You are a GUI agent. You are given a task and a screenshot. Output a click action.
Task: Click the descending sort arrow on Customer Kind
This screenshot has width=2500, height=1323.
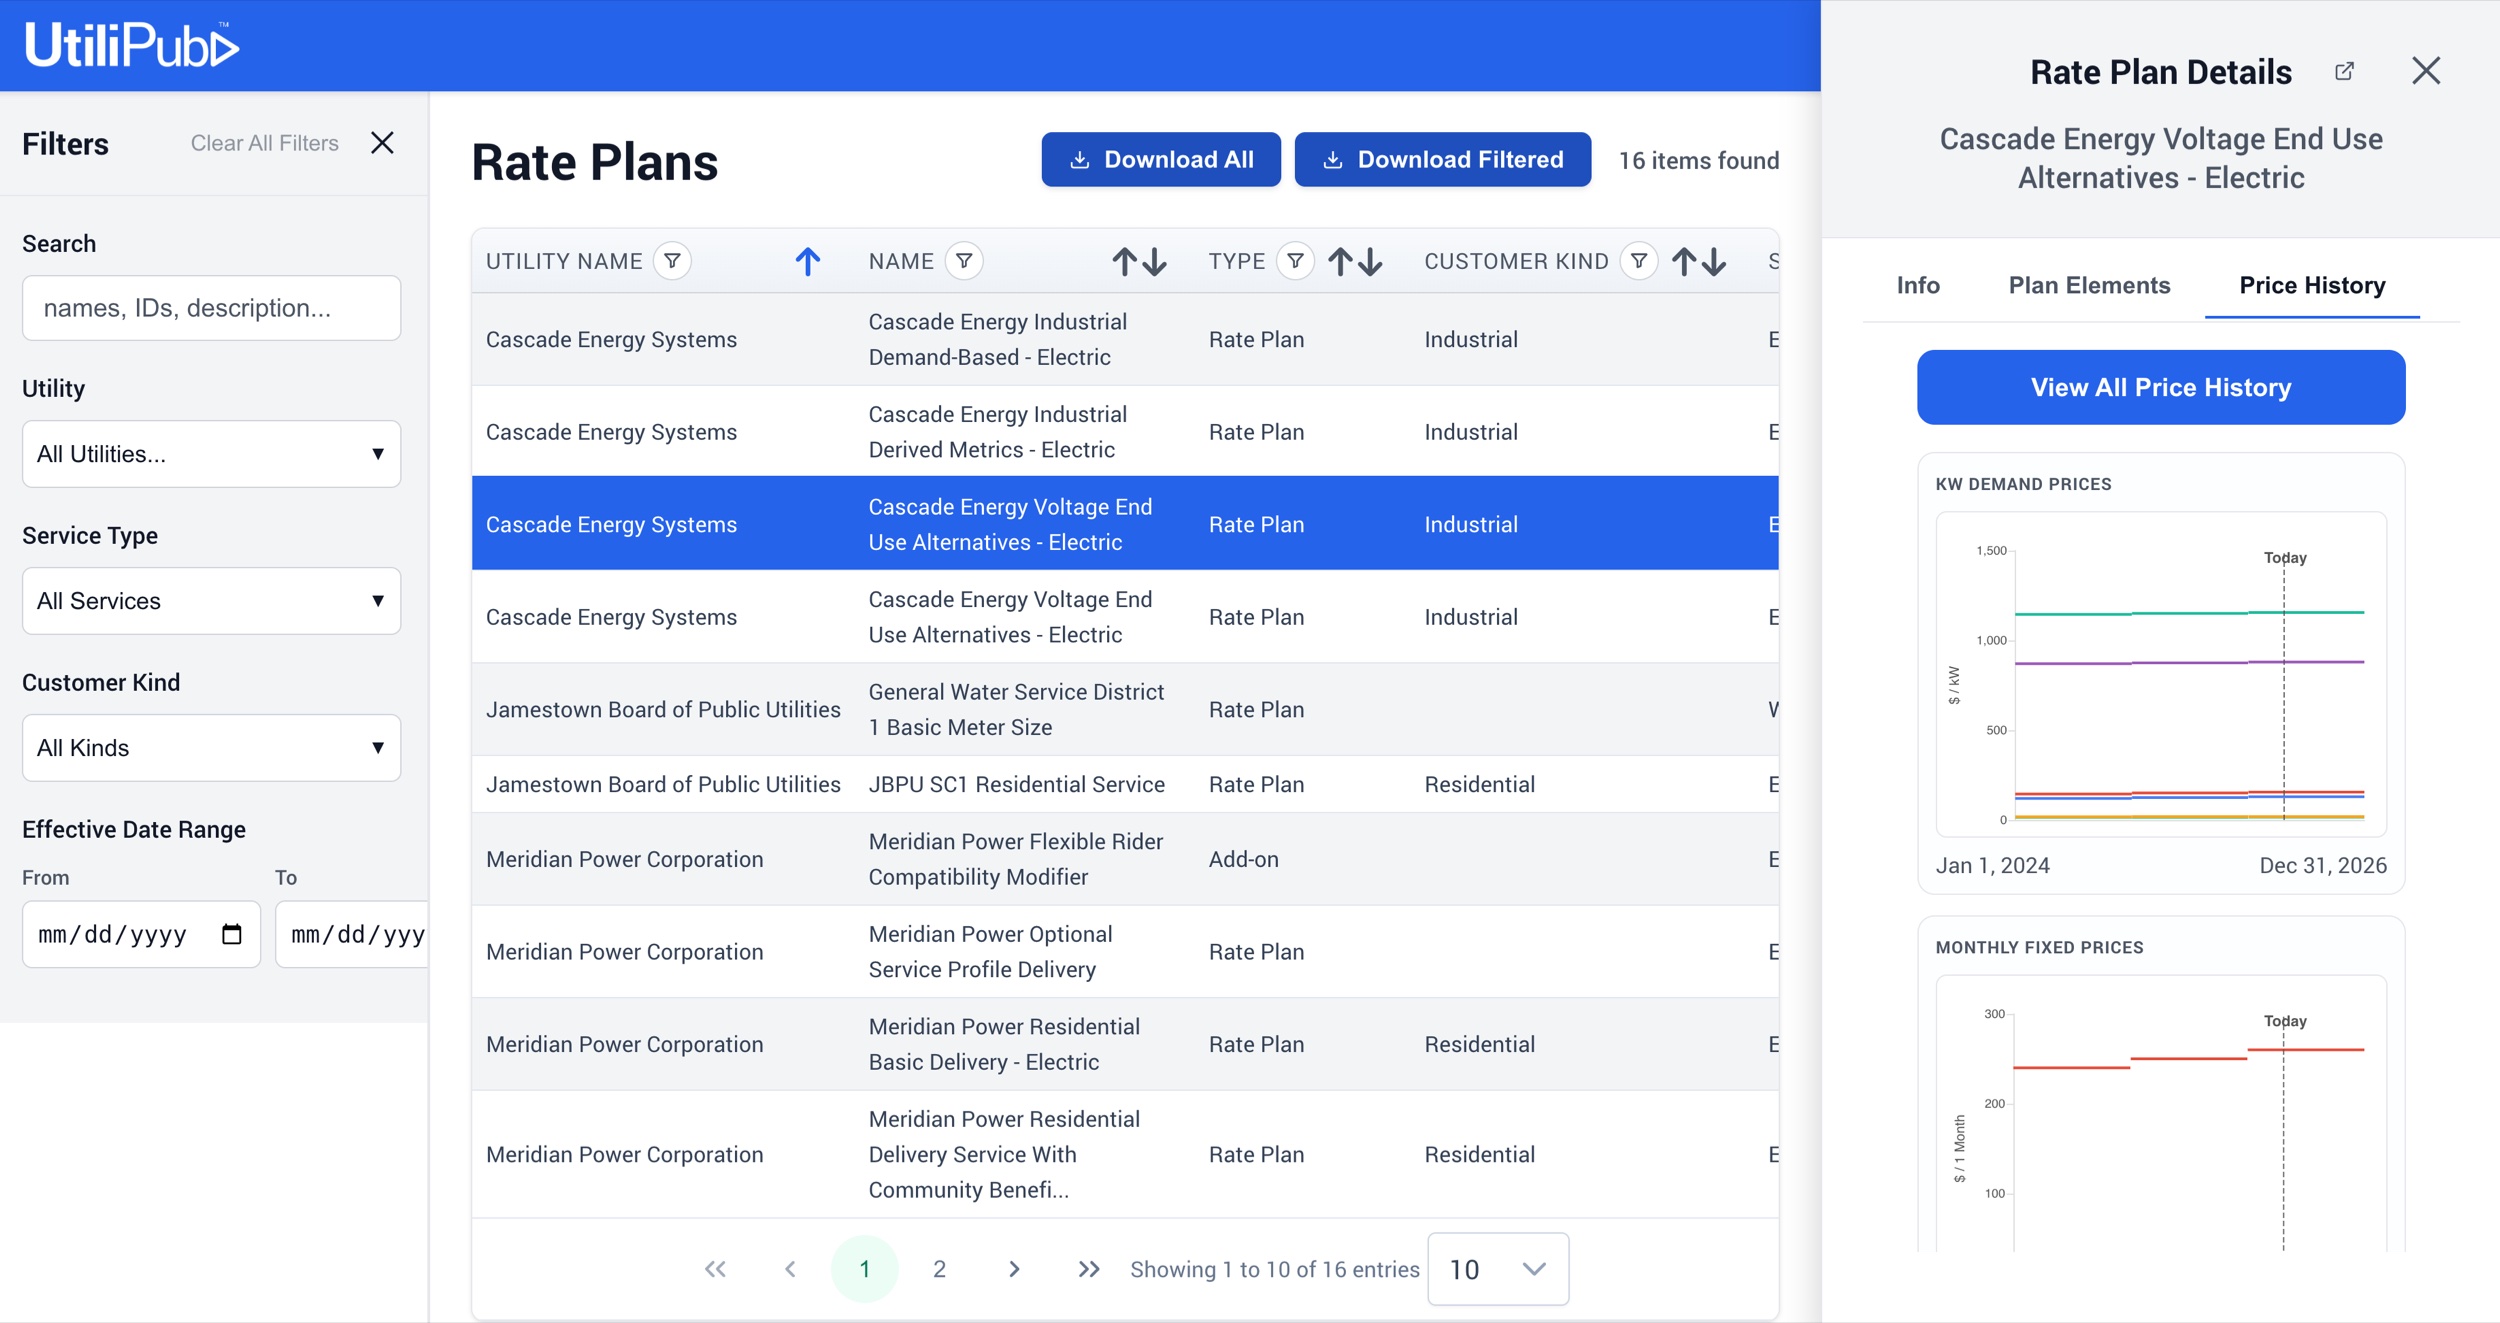click(1712, 261)
